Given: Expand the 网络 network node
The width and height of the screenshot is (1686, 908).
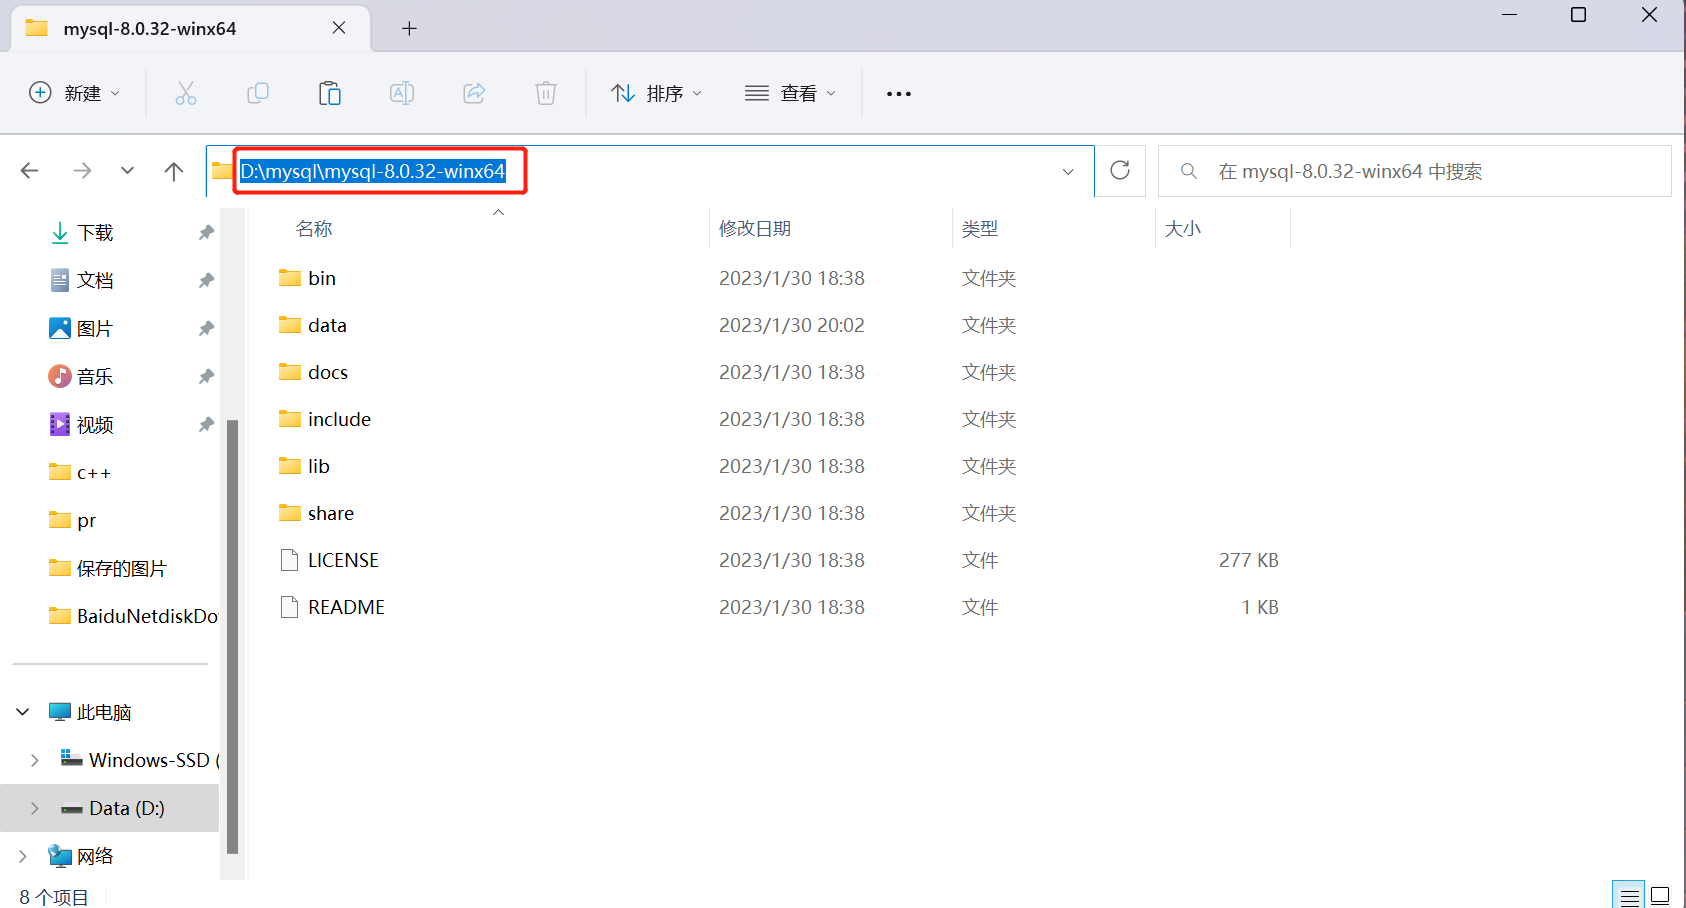Looking at the screenshot, I should [22, 856].
